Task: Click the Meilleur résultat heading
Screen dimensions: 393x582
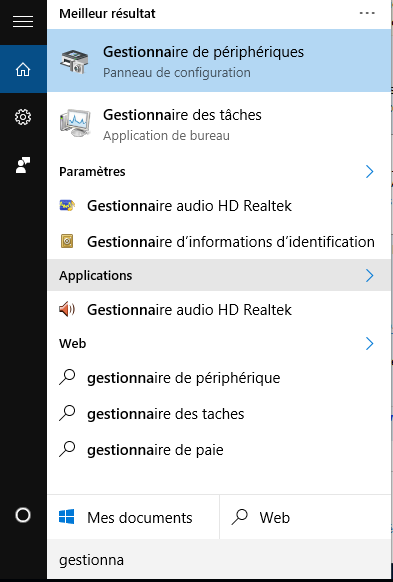Action: click(107, 14)
